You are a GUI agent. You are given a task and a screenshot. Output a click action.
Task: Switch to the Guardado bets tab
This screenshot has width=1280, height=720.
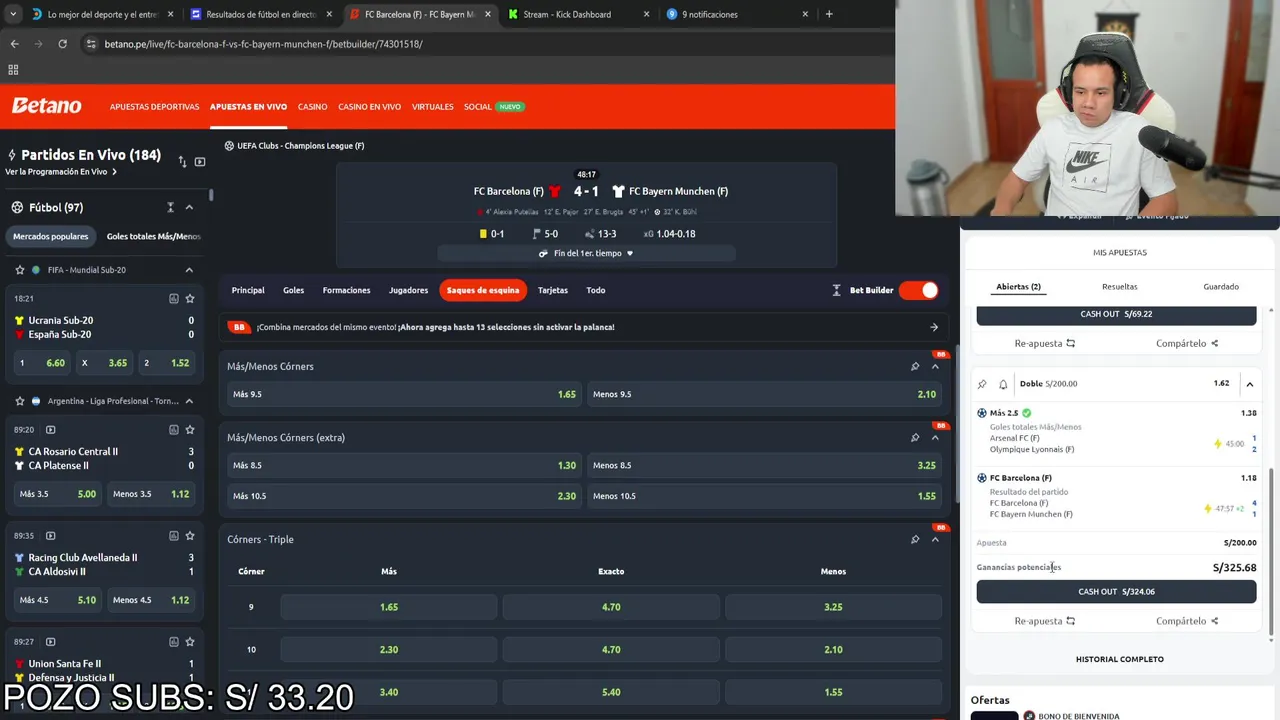click(1221, 287)
